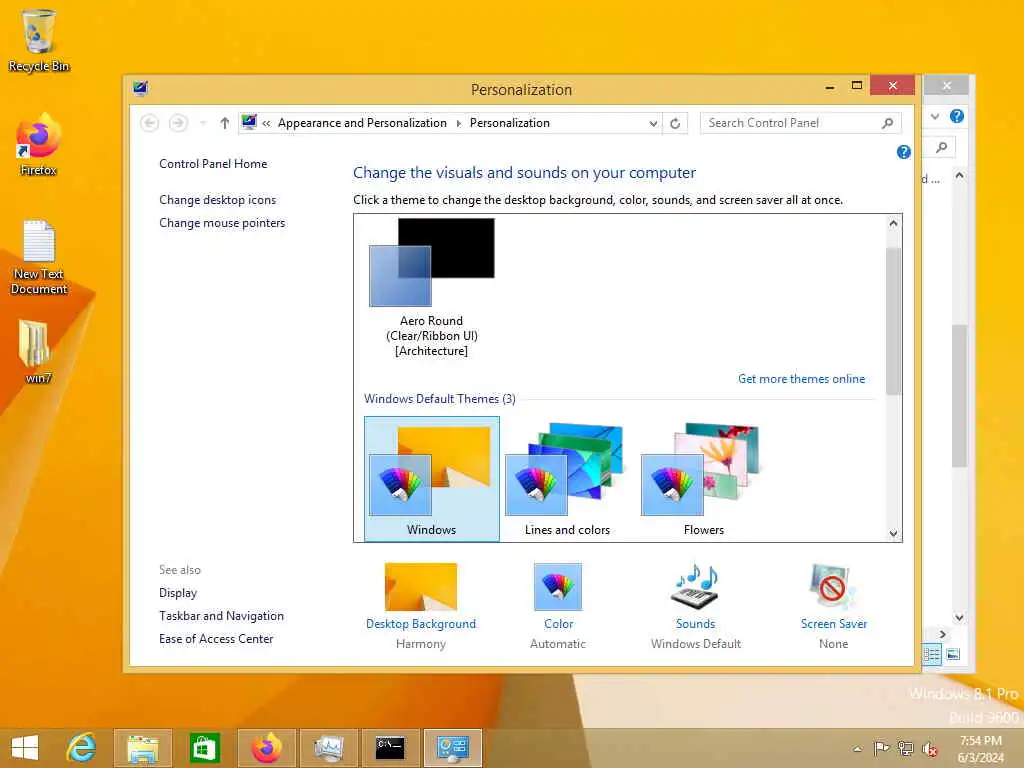Click the background window scroll-down arrow
The width and height of the screenshot is (1024, 768).
click(959, 618)
